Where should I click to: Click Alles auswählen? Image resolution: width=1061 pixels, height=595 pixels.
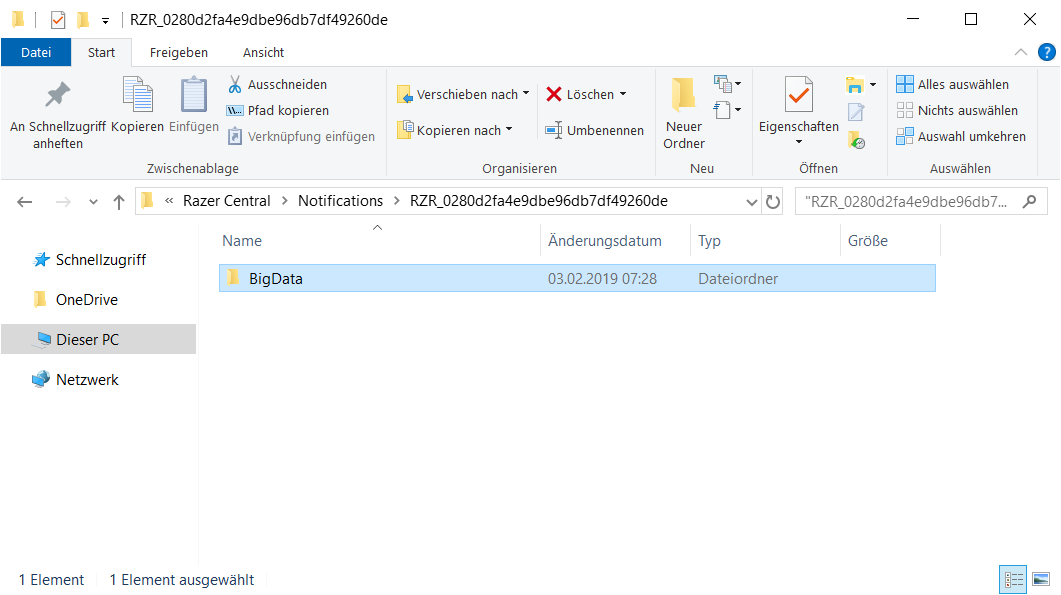(x=953, y=85)
